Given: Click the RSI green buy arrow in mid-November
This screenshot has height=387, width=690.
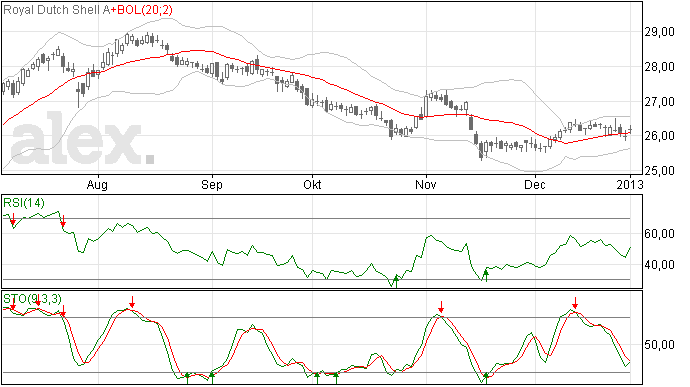Looking at the screenshot, I should pyautogui.click(x=486, y=276).
